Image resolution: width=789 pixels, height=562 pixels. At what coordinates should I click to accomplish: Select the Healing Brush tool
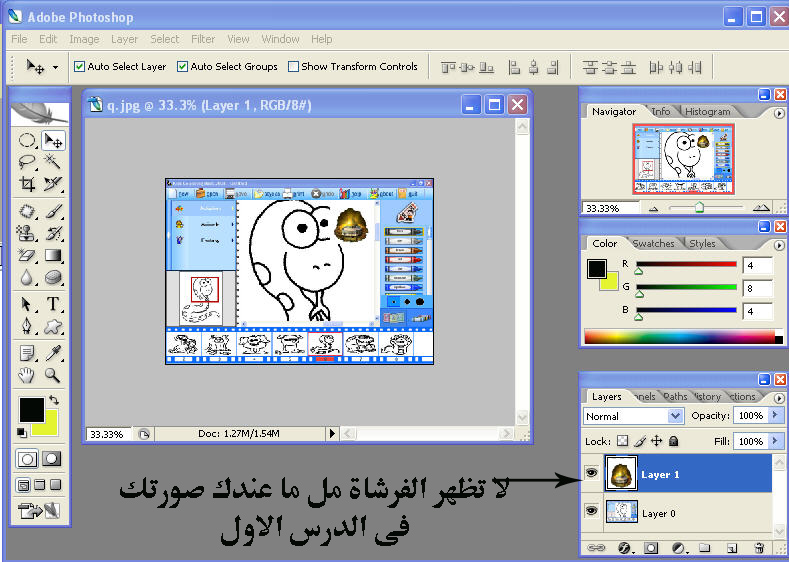click(27, 211)
